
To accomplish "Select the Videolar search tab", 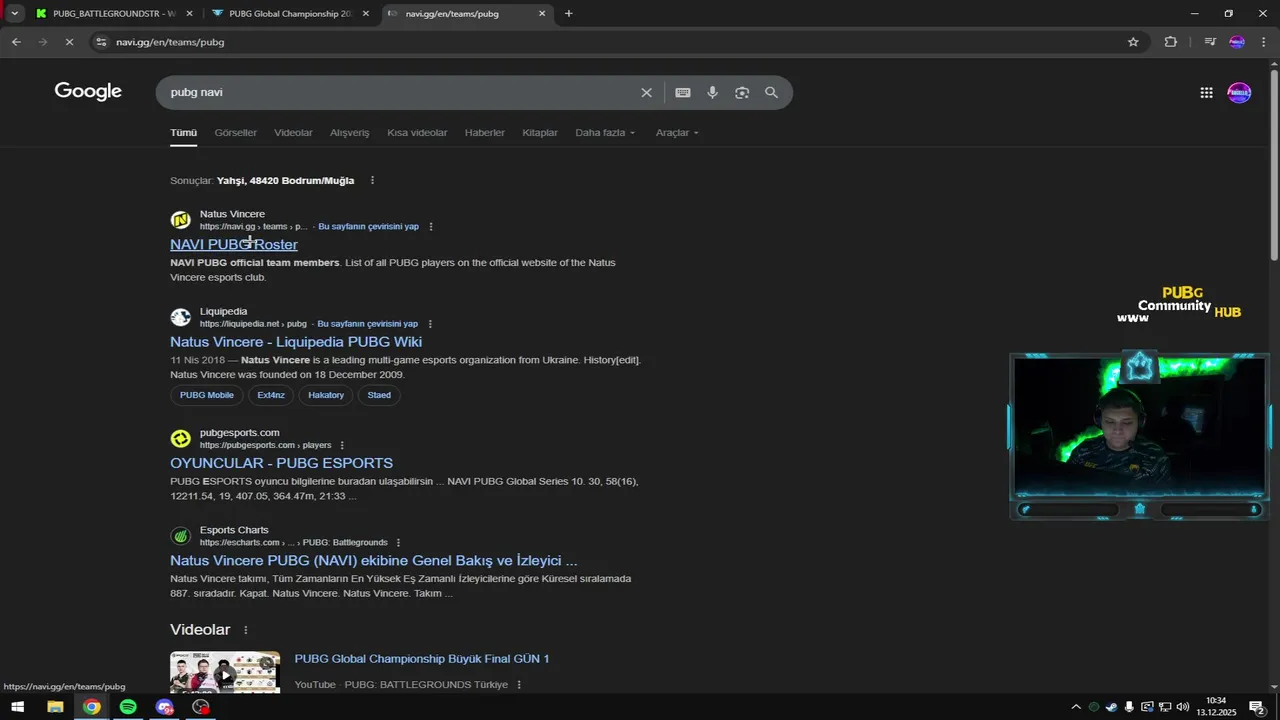I will click(x=293, y=133).
